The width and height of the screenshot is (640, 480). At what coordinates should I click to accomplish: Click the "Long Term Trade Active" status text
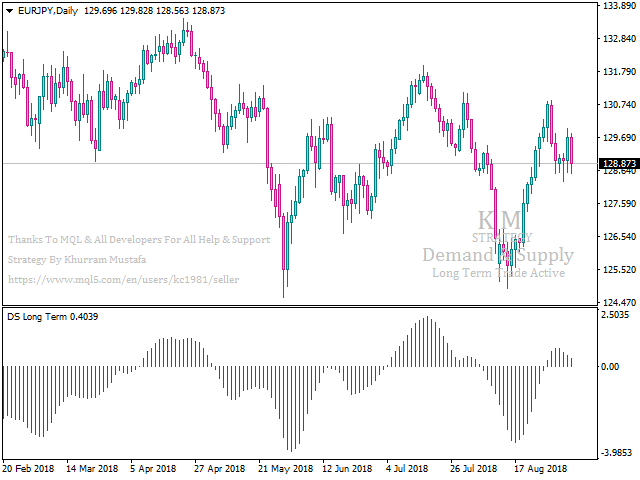point(498,273)
